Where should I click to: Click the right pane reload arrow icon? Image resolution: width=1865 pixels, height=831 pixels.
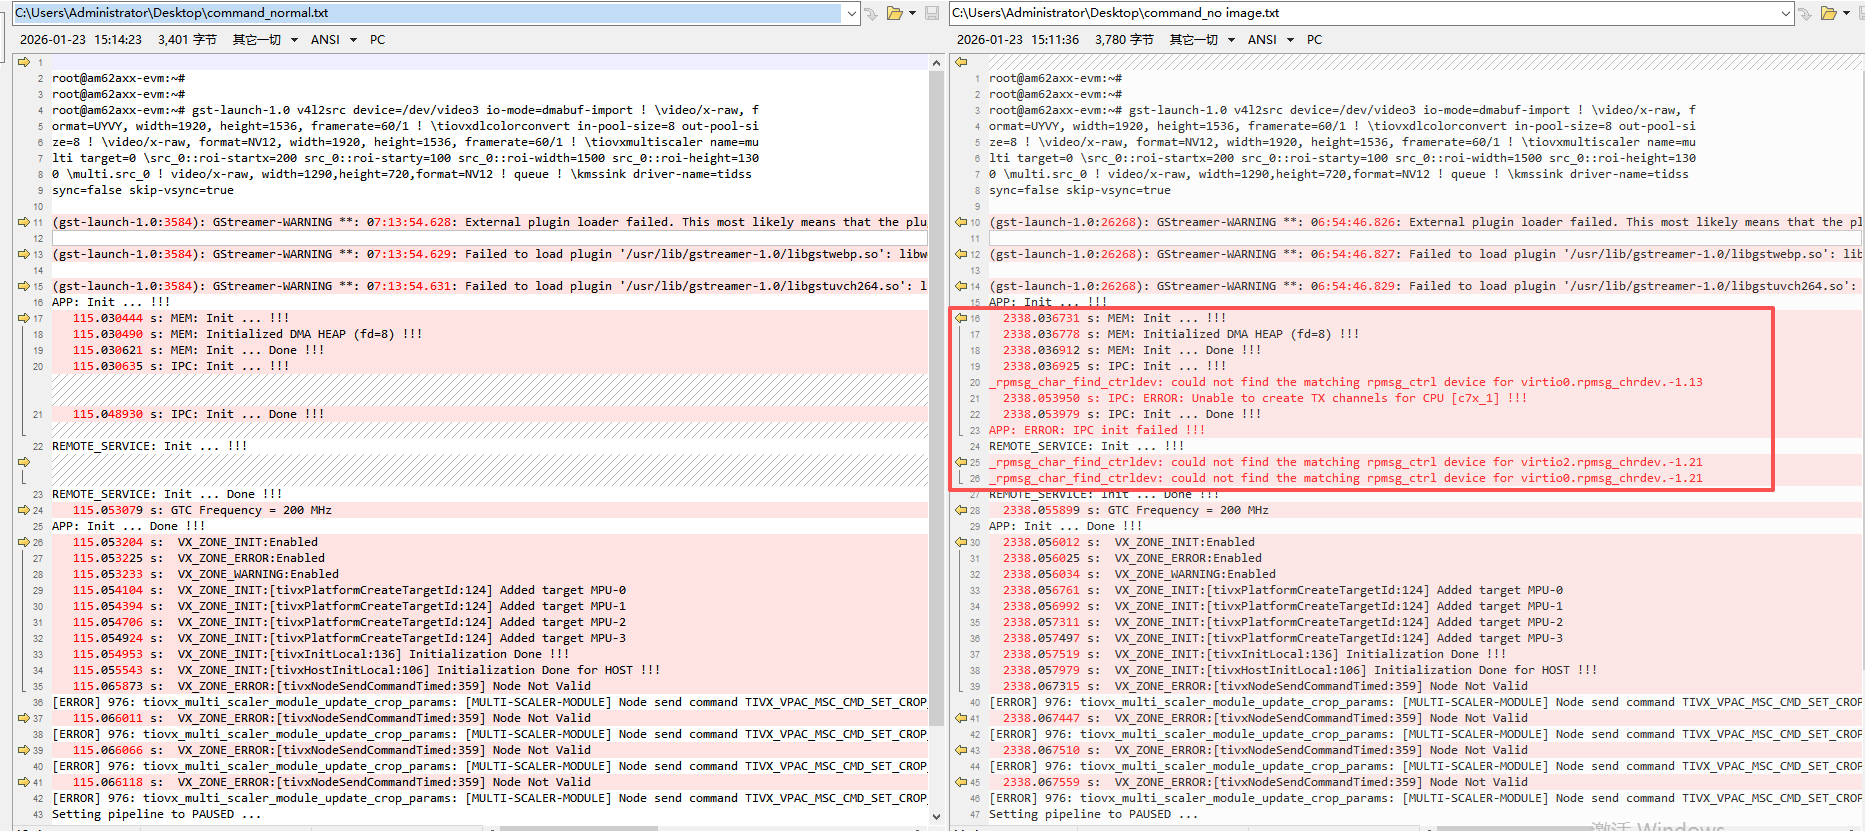1805,13
